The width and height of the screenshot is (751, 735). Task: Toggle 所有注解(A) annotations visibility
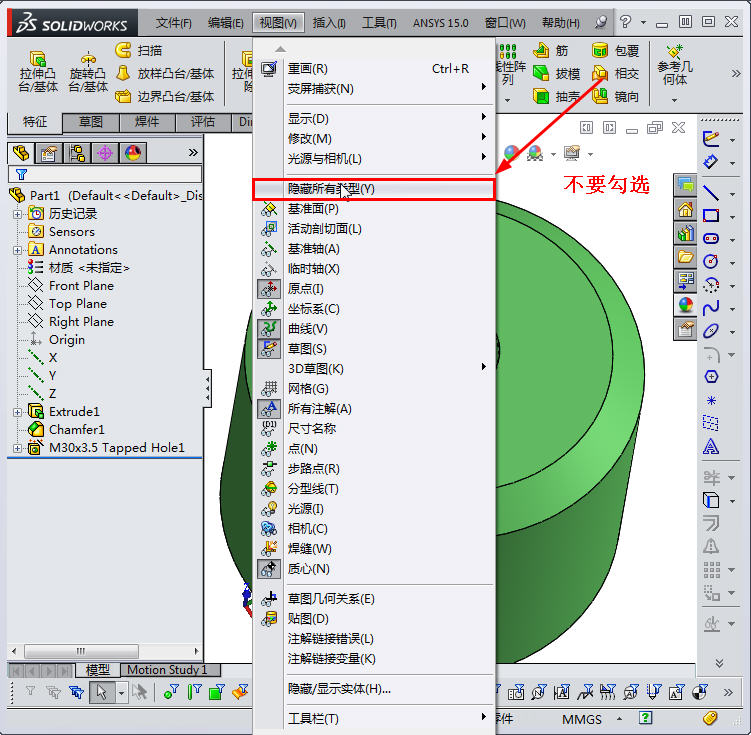tap(319, 409)
